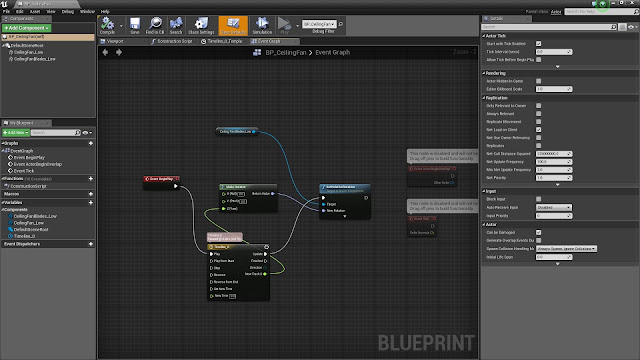Open My Blueprint view options eye dropdown
Image resolution: width=640 pixels, height=360 pixels.
87,133
